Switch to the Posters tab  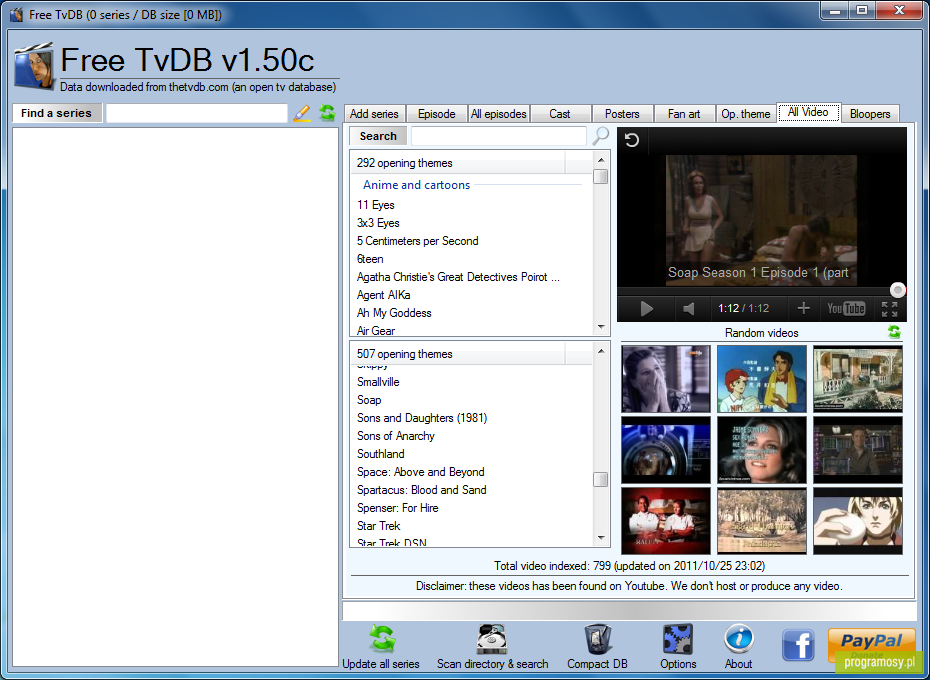(622, 113)
